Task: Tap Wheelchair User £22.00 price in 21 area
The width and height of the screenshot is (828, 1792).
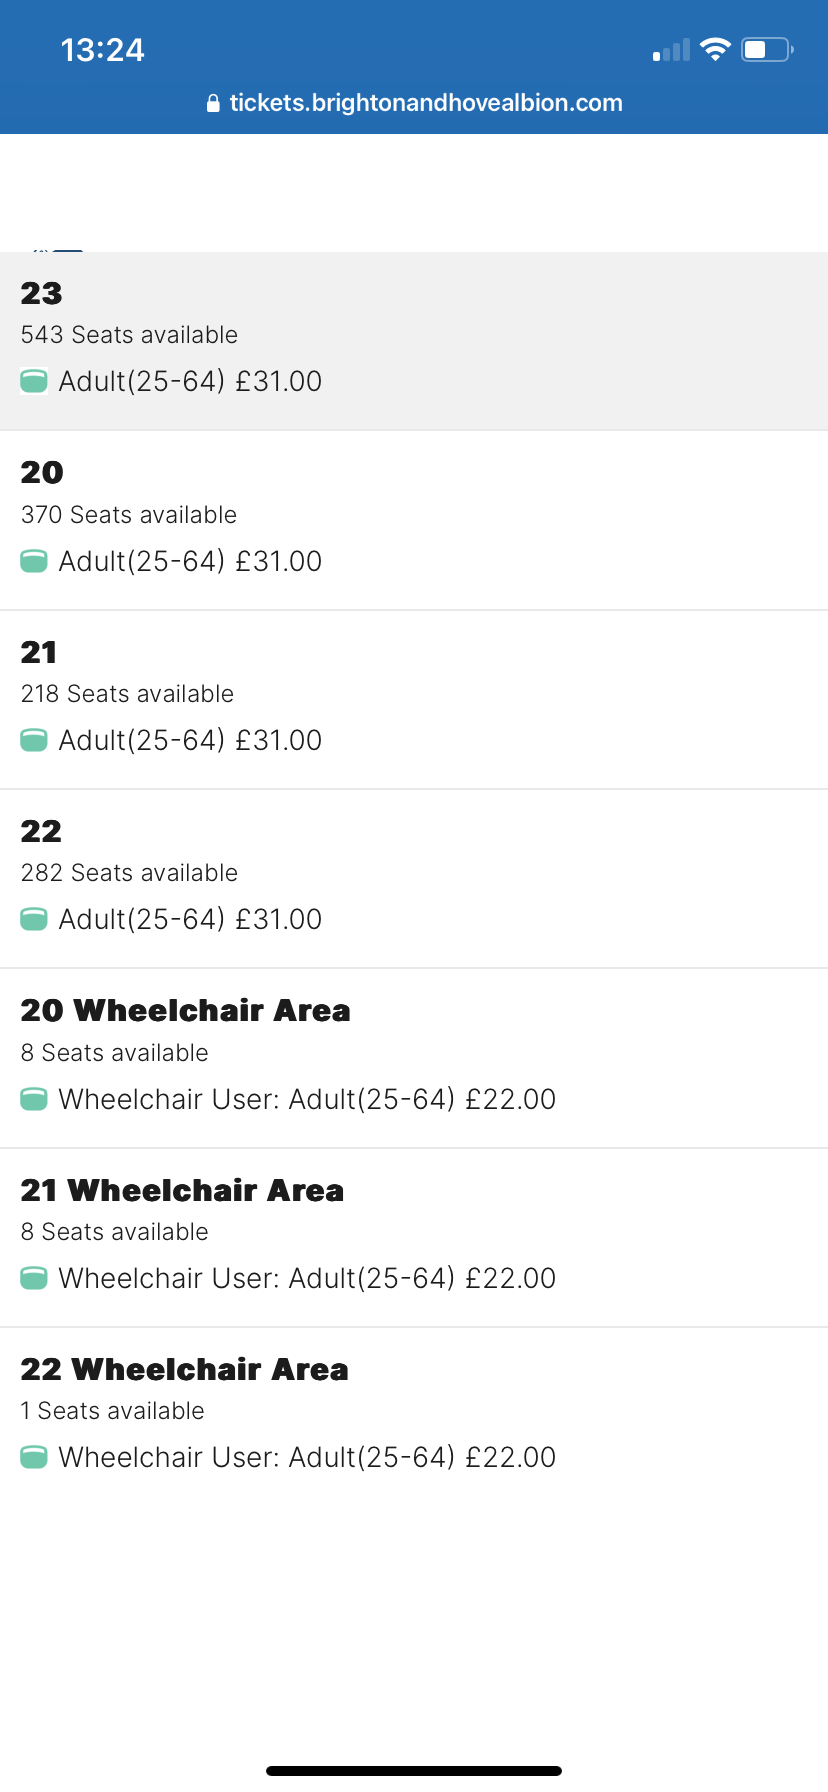Action: (307, 1278)
